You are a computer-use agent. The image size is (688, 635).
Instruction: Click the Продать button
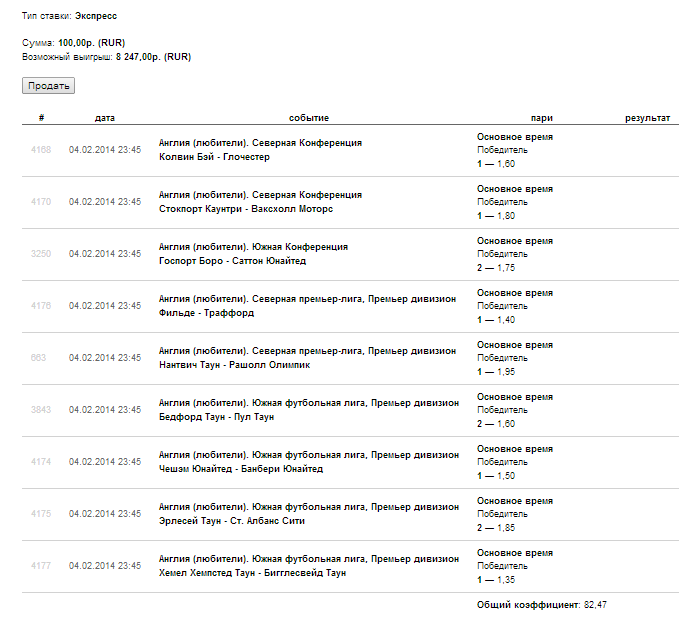[x=48, y=86]
